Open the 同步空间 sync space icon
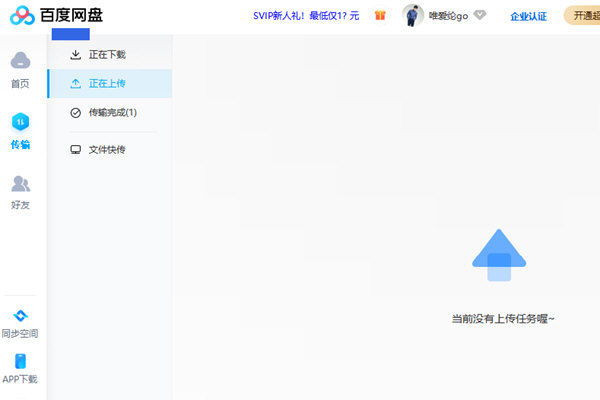Screen dimensions: 600x400 click(20, 316)
